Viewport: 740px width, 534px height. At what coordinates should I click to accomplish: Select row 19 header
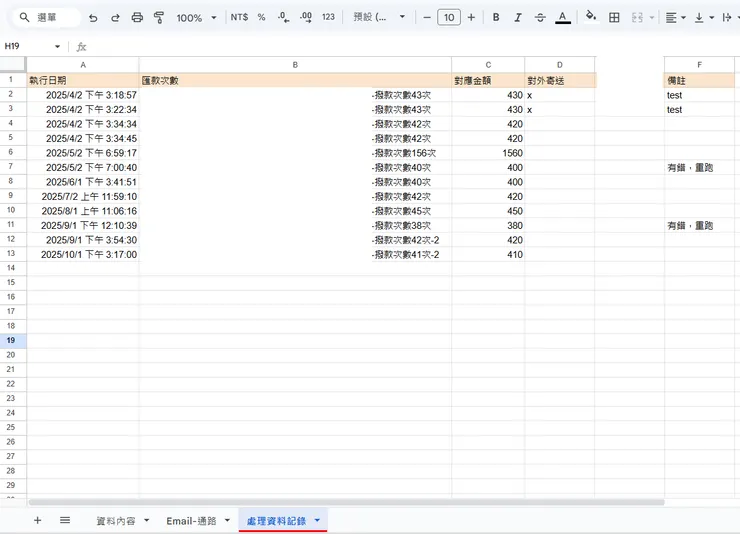(11, 340)
